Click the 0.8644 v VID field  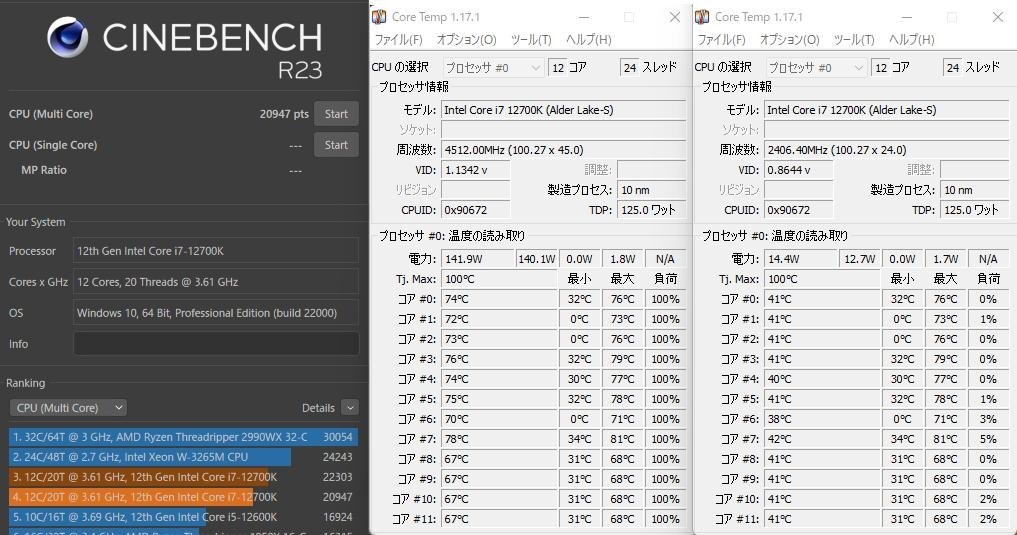799,170
